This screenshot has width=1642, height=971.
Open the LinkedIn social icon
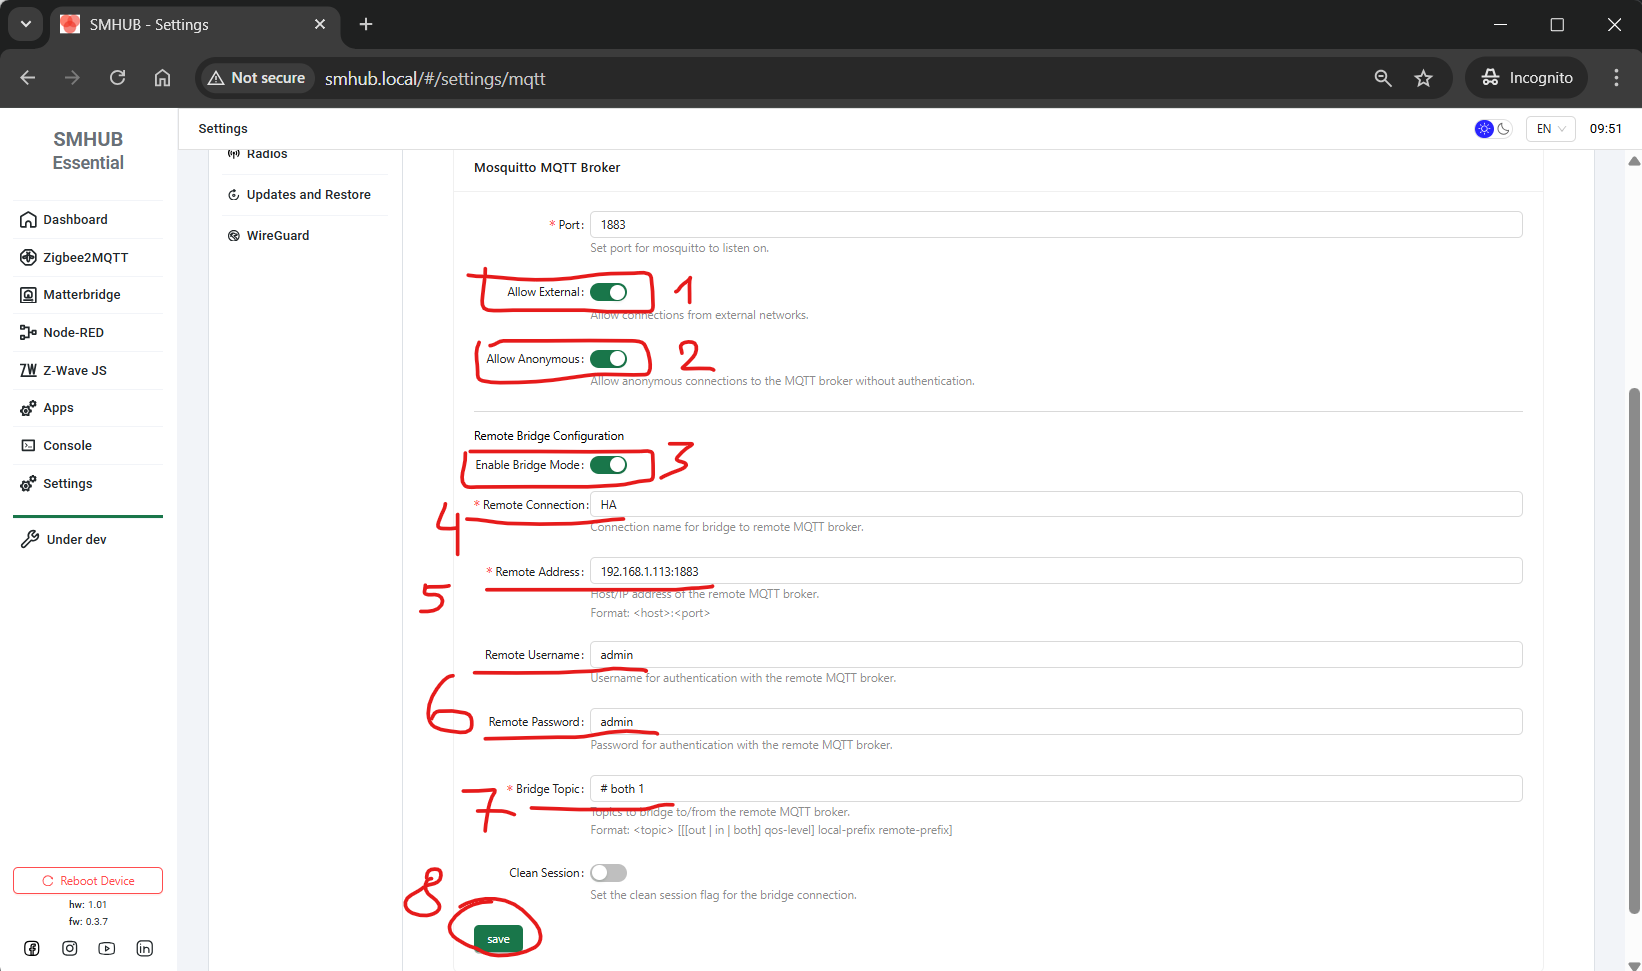pos(145,948)
